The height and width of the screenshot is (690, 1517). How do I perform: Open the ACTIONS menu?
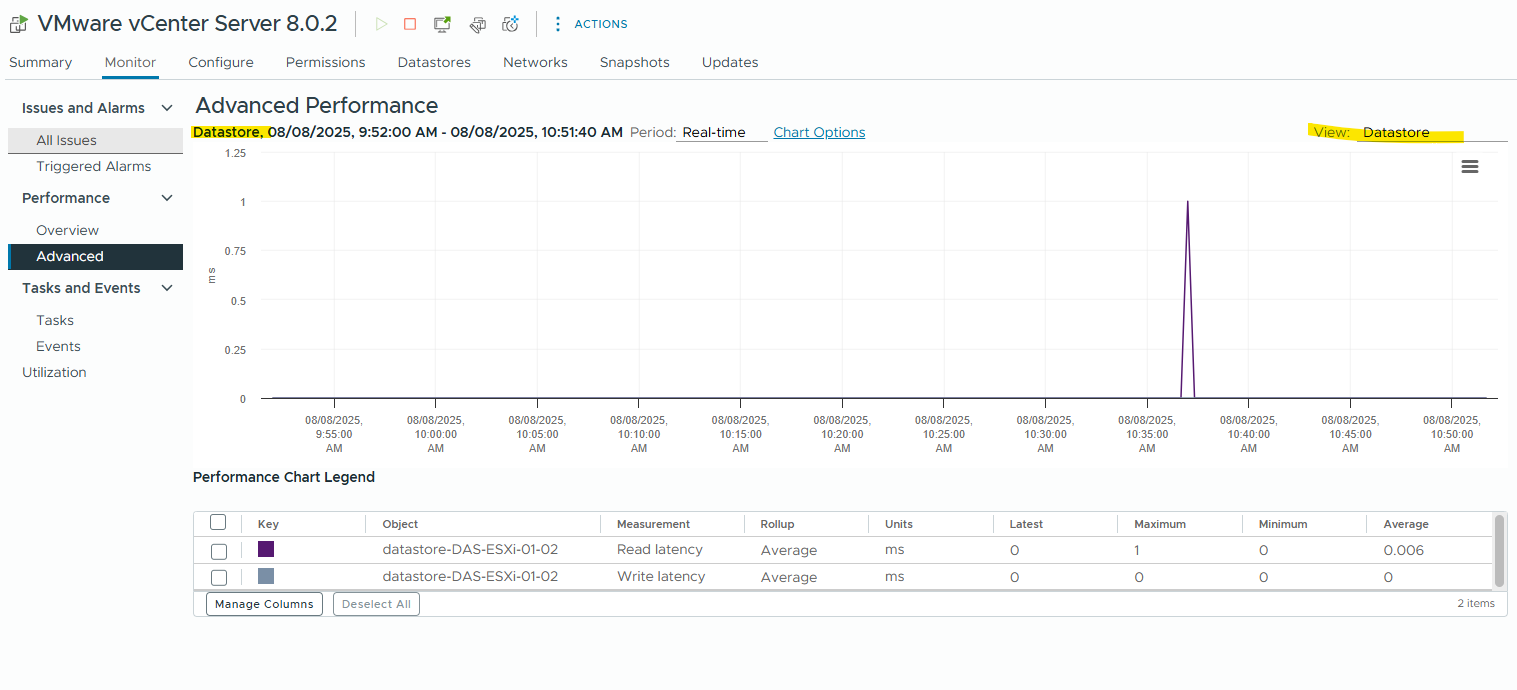click(x=591, y=24)
